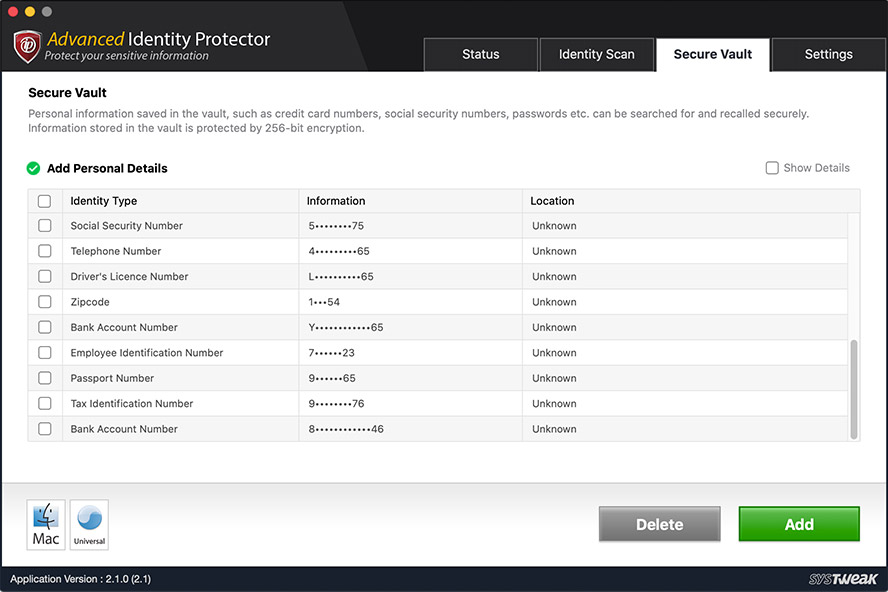Viewport: 888px width, 592px height.
Task: Check the Zipcode row checkbox
Action: (44, 302)
